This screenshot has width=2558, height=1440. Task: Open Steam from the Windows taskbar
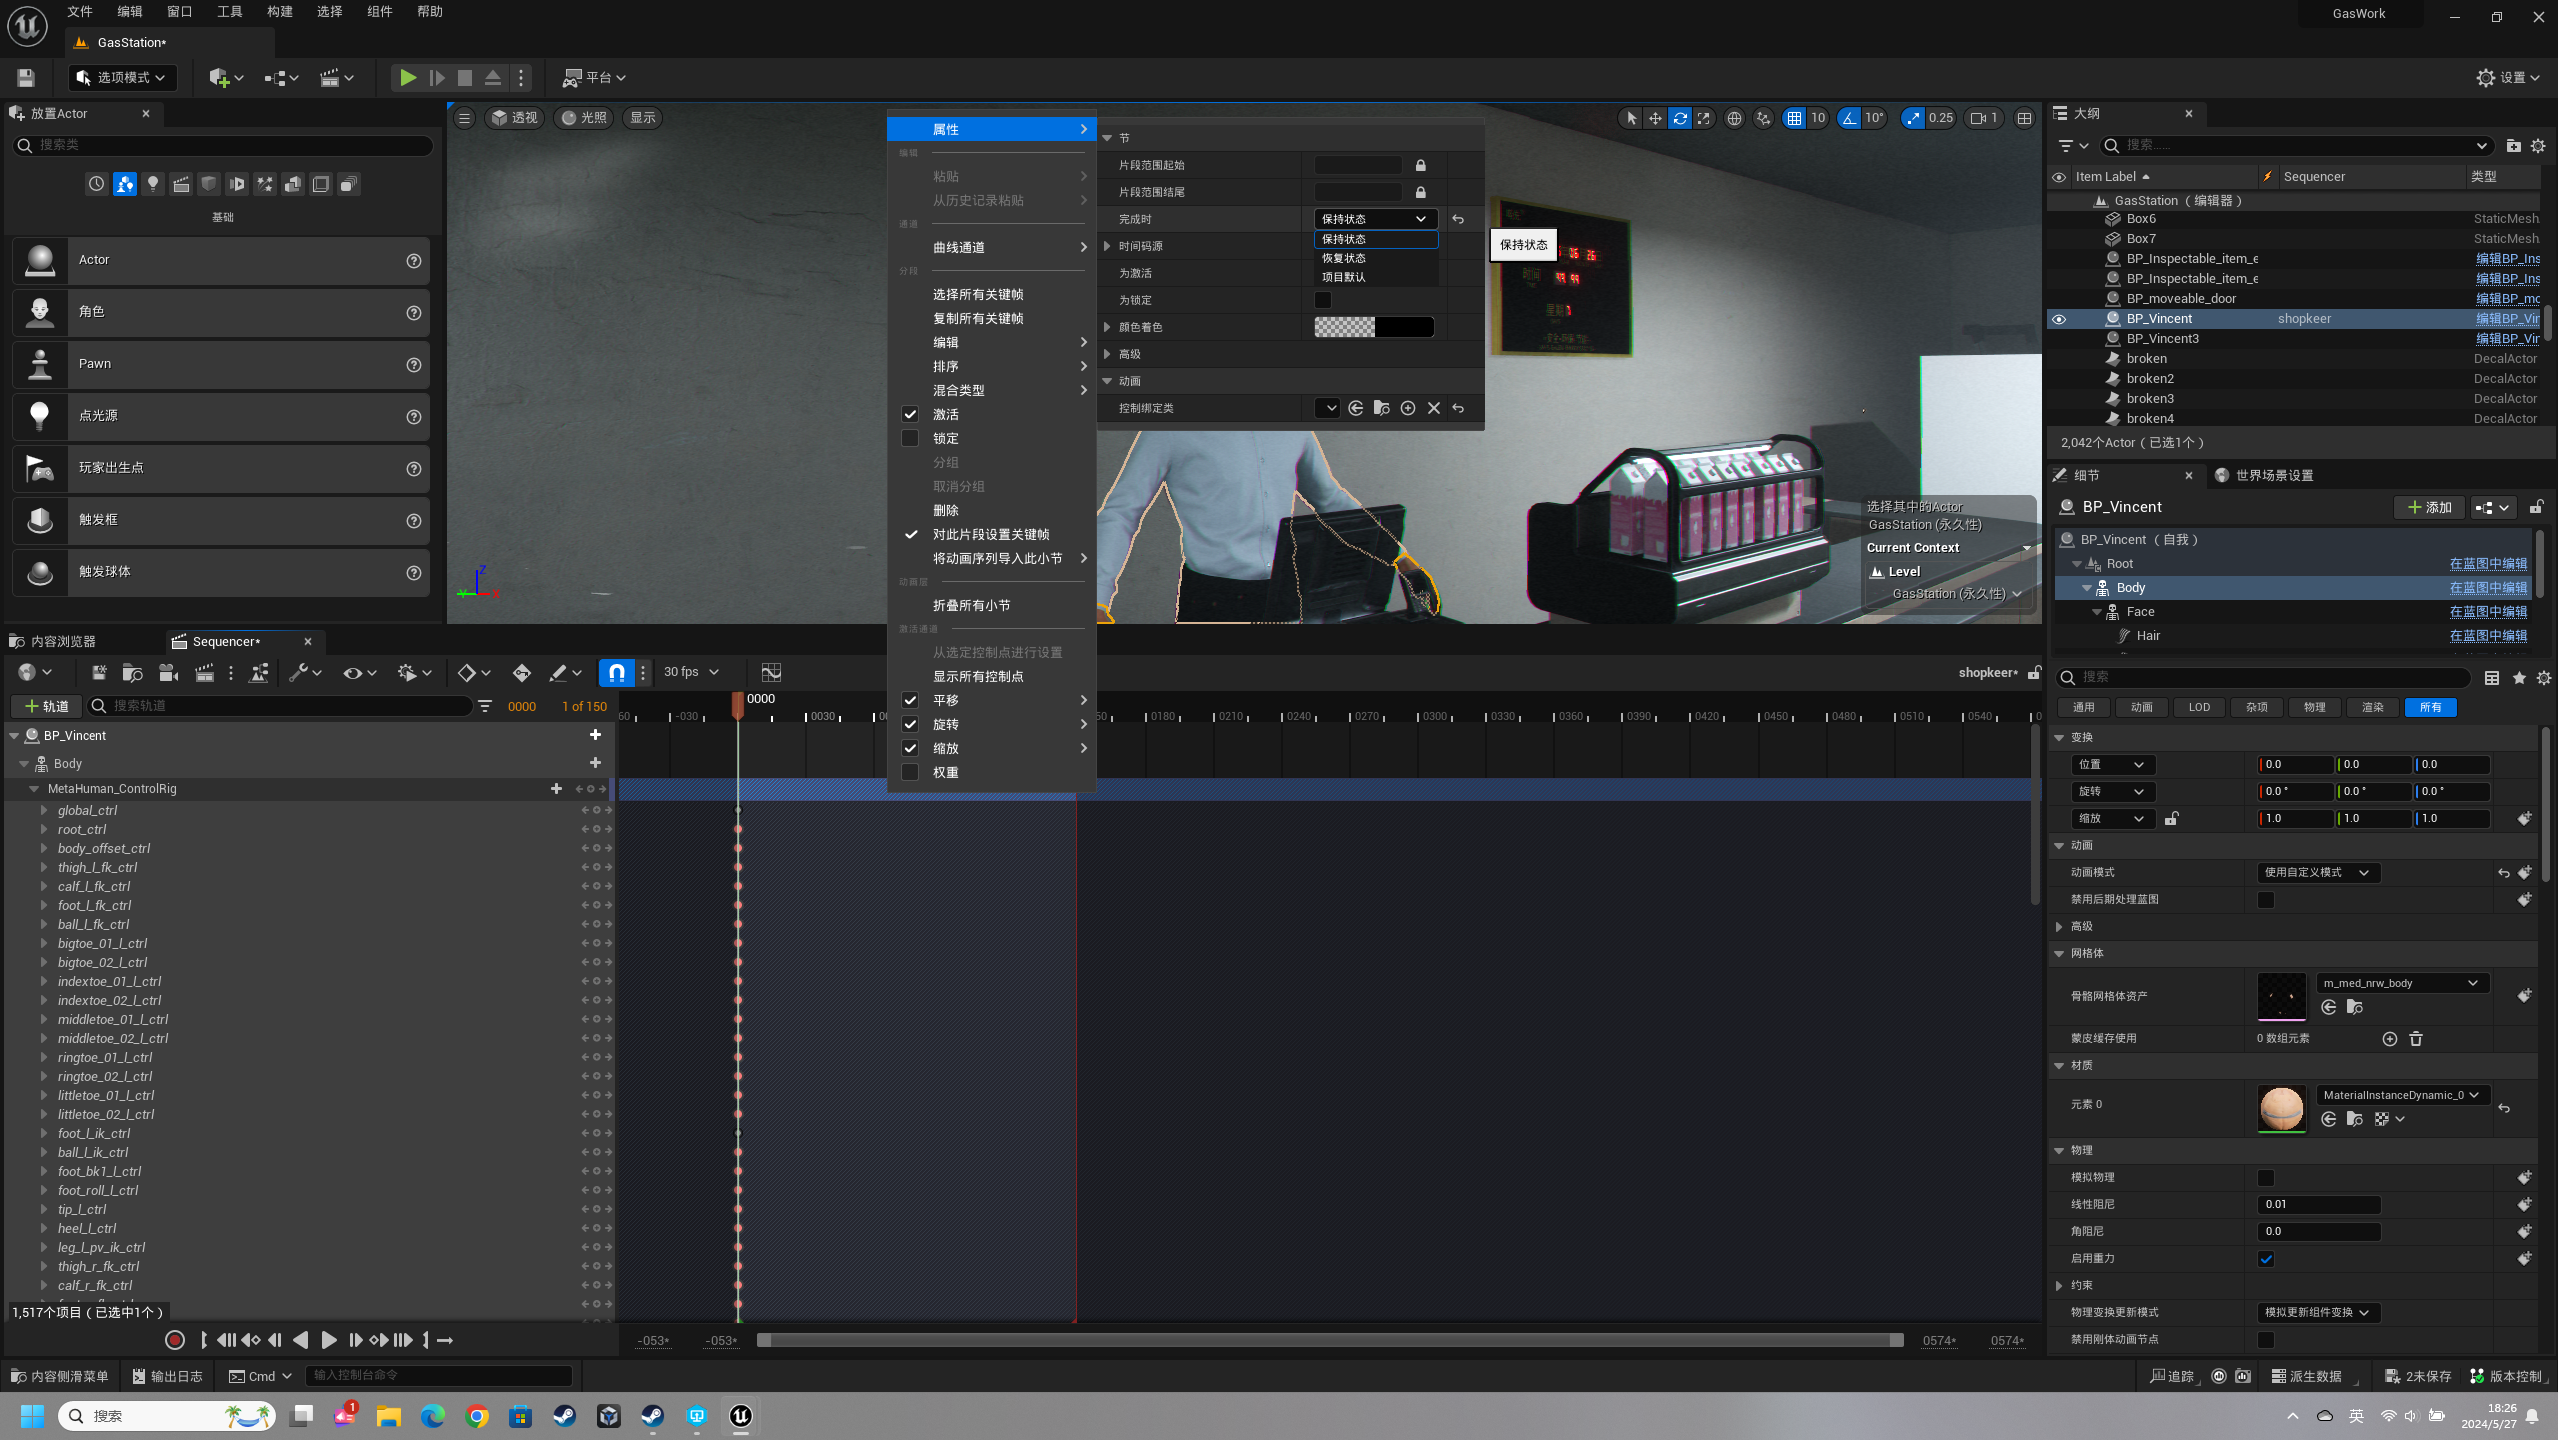tap(565, 1416)
